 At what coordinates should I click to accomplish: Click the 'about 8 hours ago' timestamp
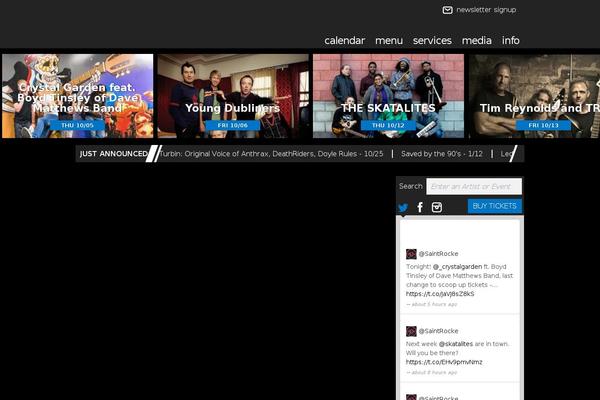click(432, 372)
